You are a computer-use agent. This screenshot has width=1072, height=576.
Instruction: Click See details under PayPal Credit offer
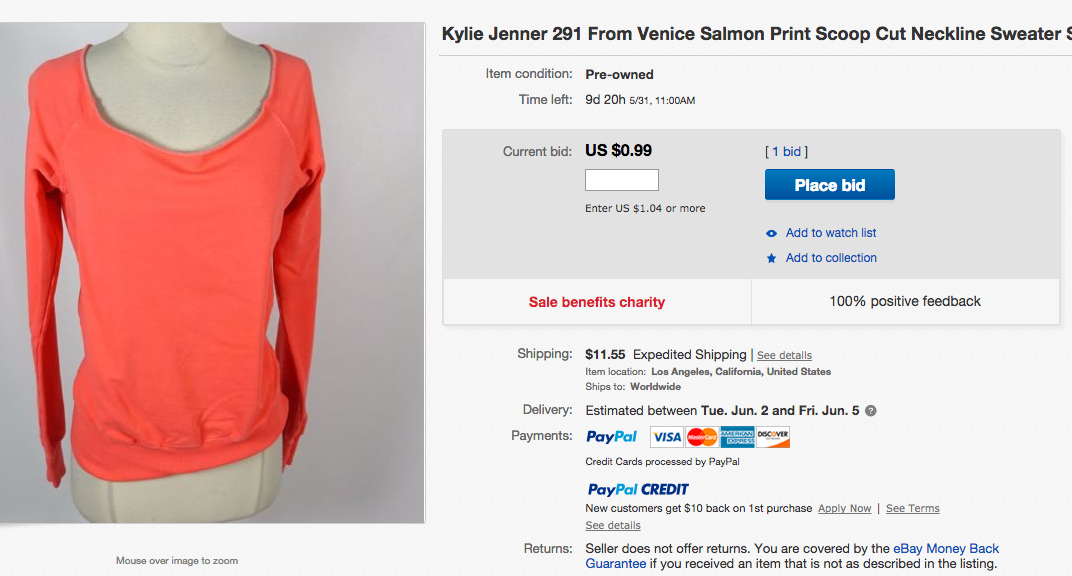click(x=613, y=526)
